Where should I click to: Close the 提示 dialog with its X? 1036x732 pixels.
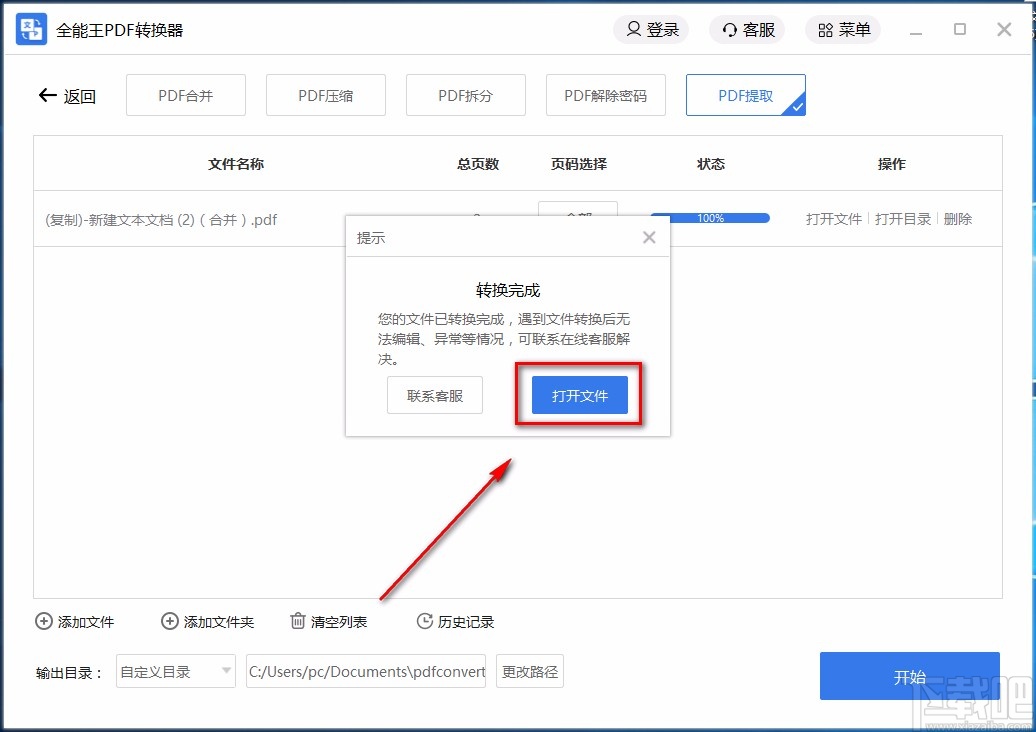click(x=649, y=237)
